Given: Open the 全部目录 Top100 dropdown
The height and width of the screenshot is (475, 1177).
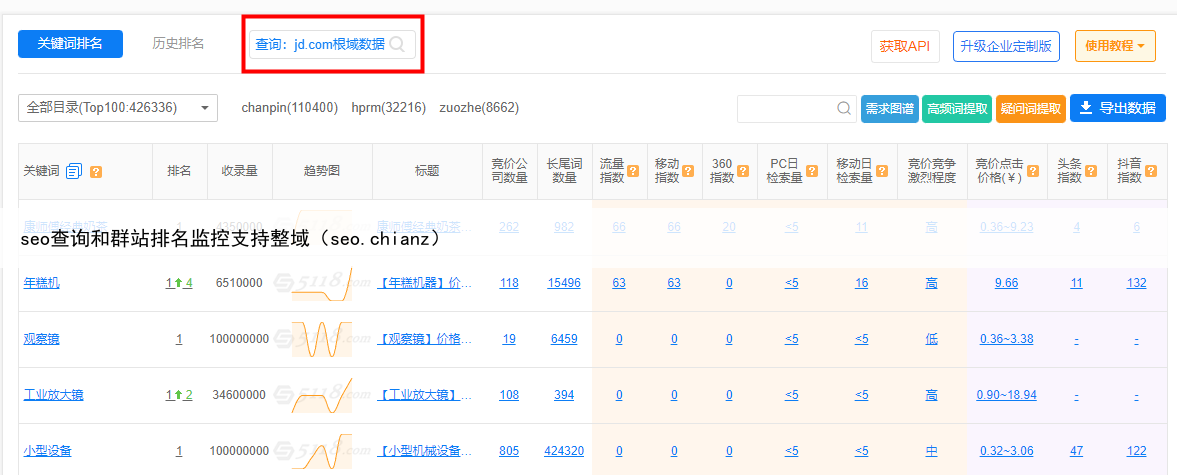Looking at the screenshot, I should click(118, 108).
